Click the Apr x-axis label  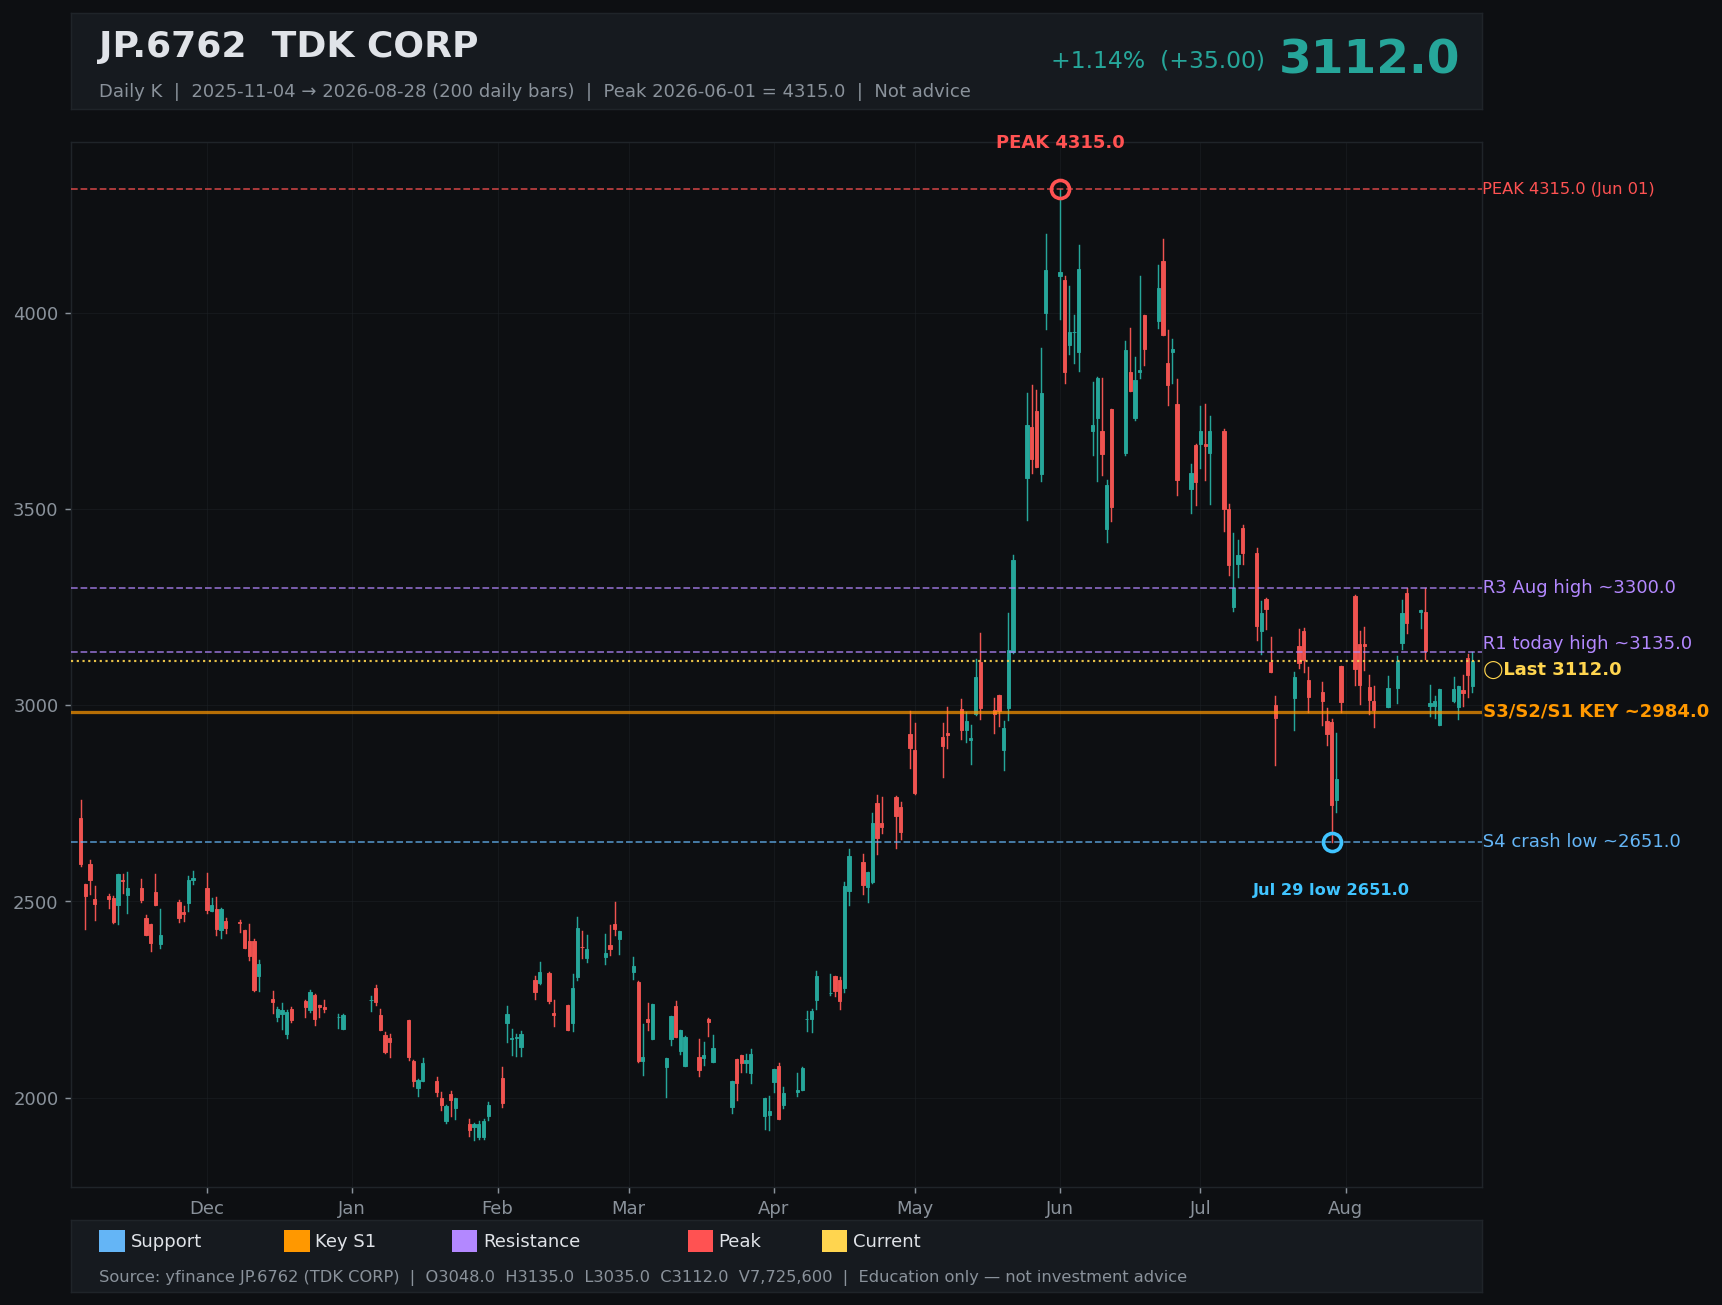click(x=773, y=1208)
